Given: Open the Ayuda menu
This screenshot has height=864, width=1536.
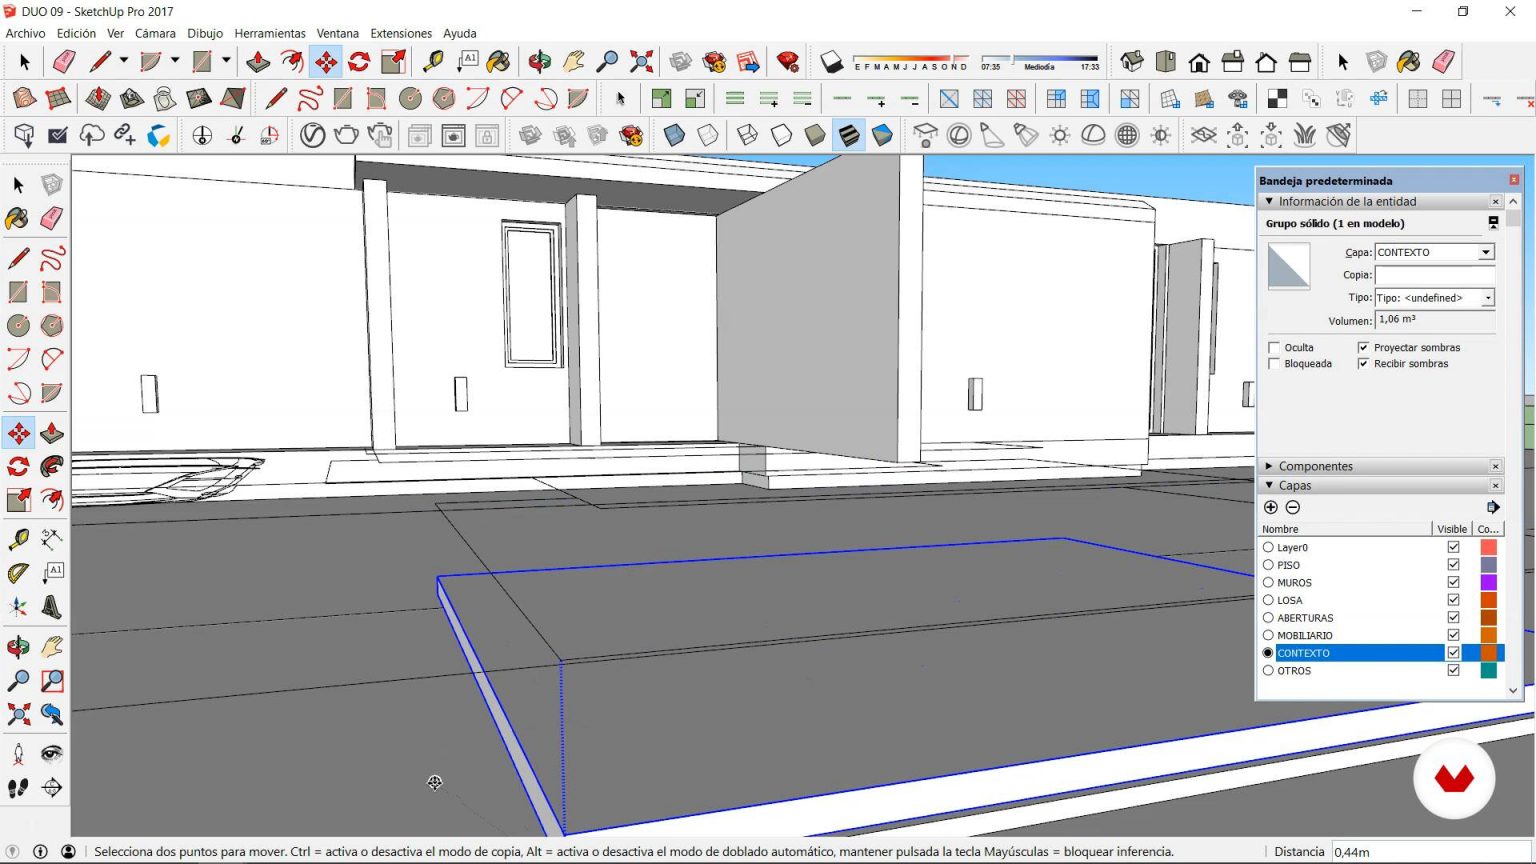Looking at the screenshot, I should 460,33.
